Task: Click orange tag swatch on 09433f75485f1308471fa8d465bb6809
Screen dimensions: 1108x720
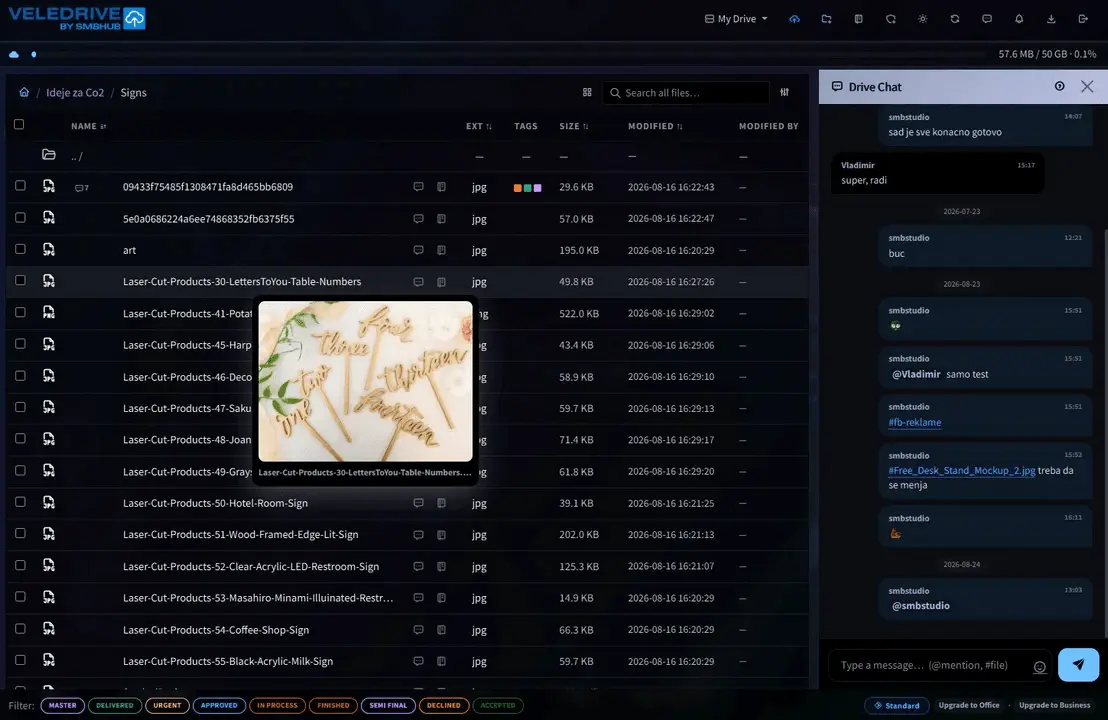Action: (517, 188)
